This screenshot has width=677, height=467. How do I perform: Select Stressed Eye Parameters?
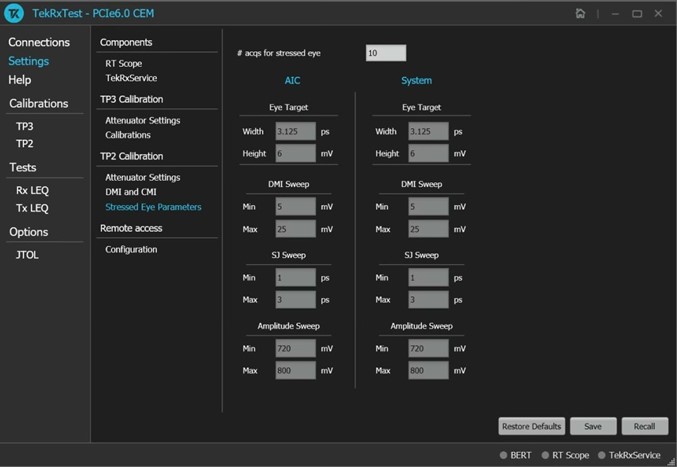click(153, 207)
